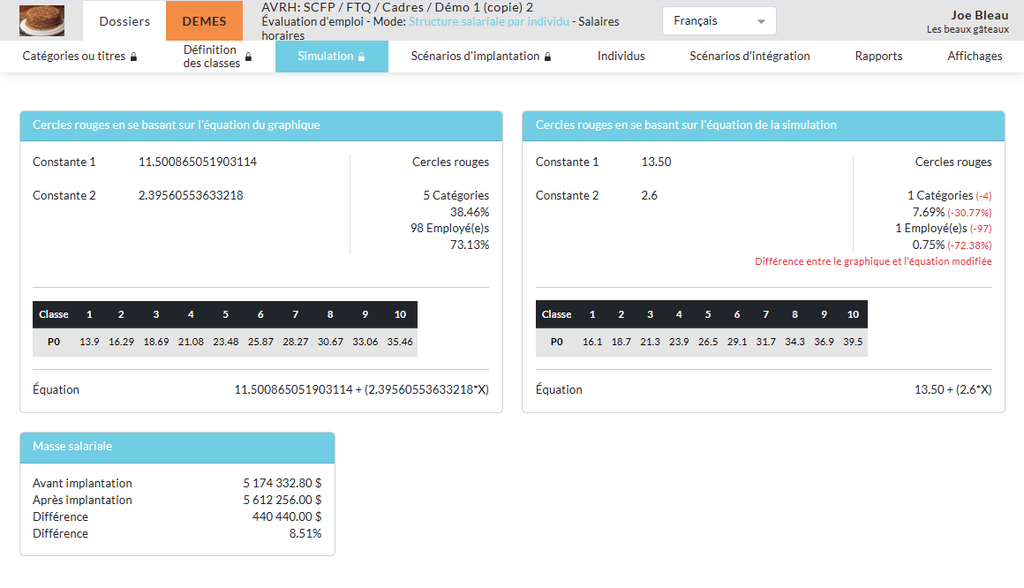This screenshot has width=1024, height=588.
Task: Click the 1 Catégories (-4) text
Action: point(950,195)
